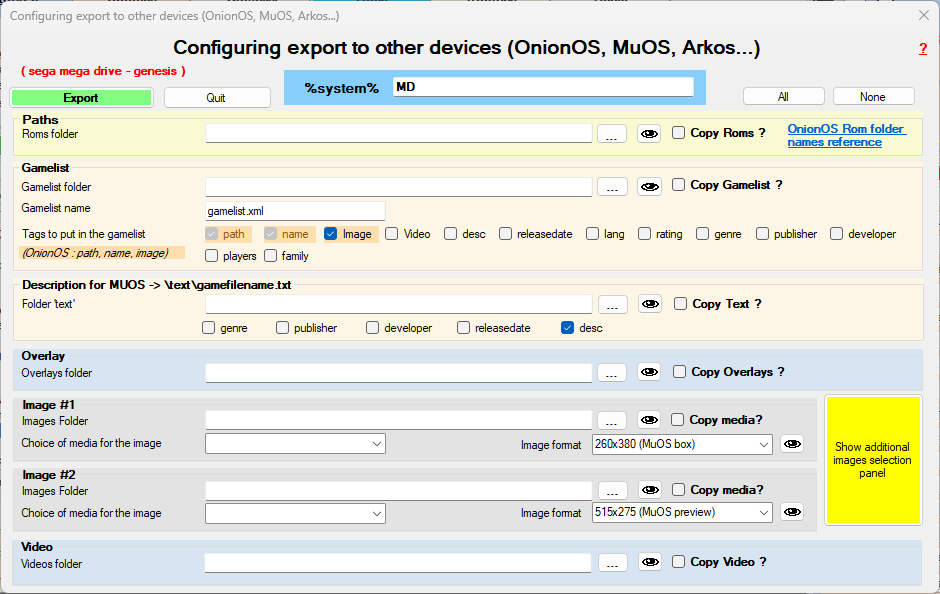Open OnionOS Rom folder names reference link

click(845, 135)
